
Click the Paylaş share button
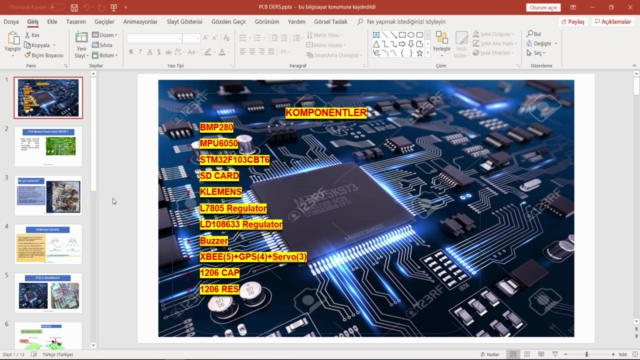[573, 22]
